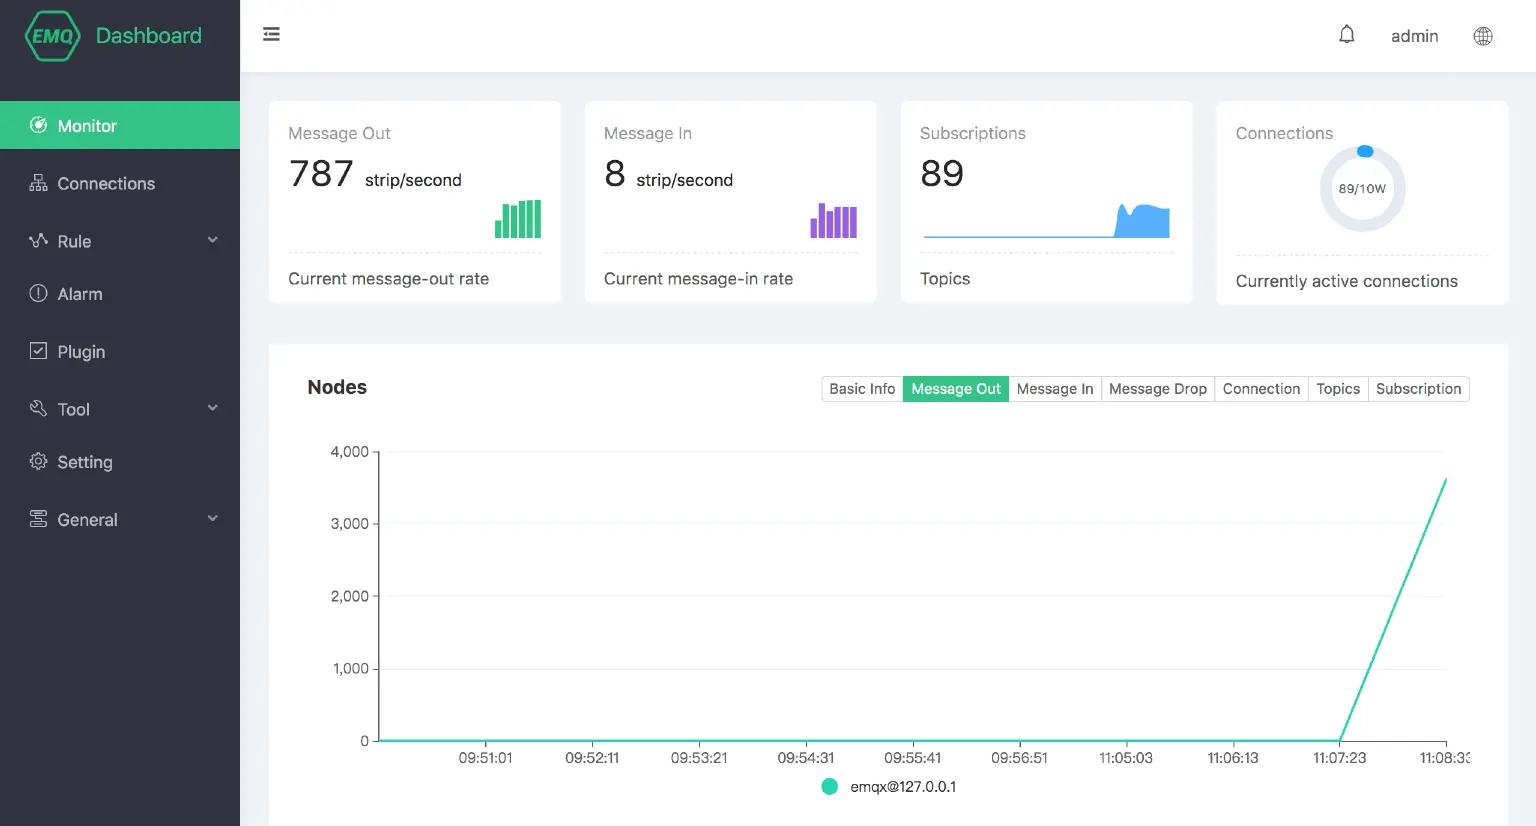Image resolution: width=1536 pixels, height=826 pixels.
Task: Expand the Rule submenu chevron
Action: 212,240
